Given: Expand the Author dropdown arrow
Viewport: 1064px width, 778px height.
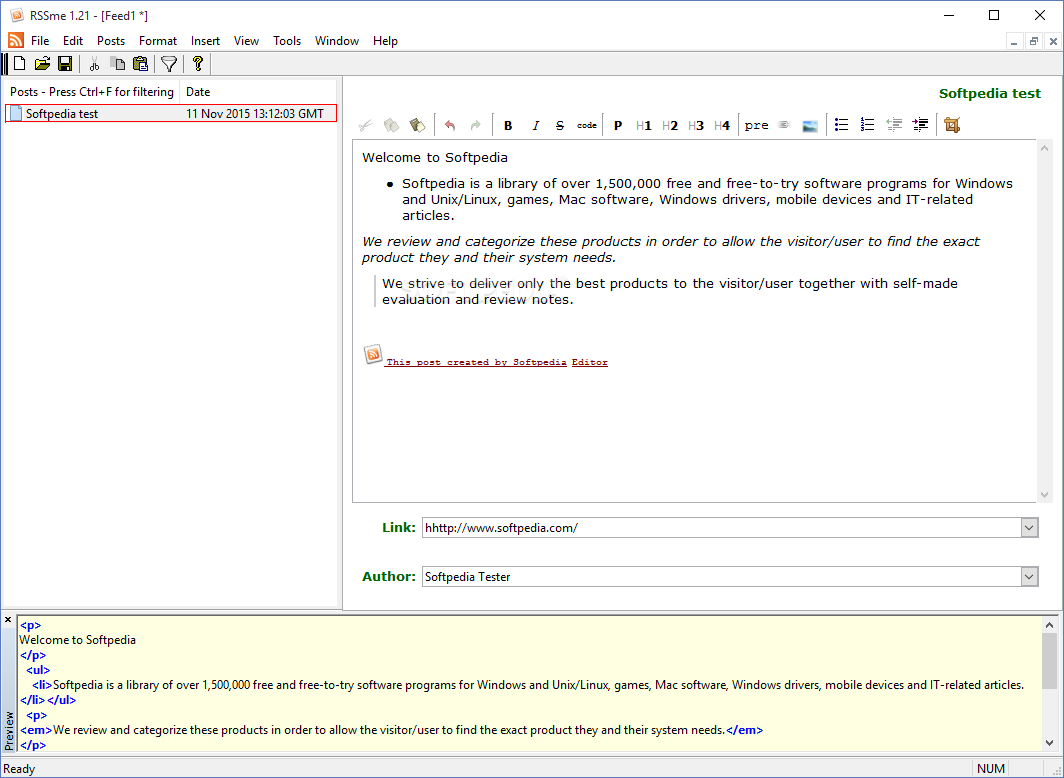Looking at the screenshot, I should (1029, 577).
